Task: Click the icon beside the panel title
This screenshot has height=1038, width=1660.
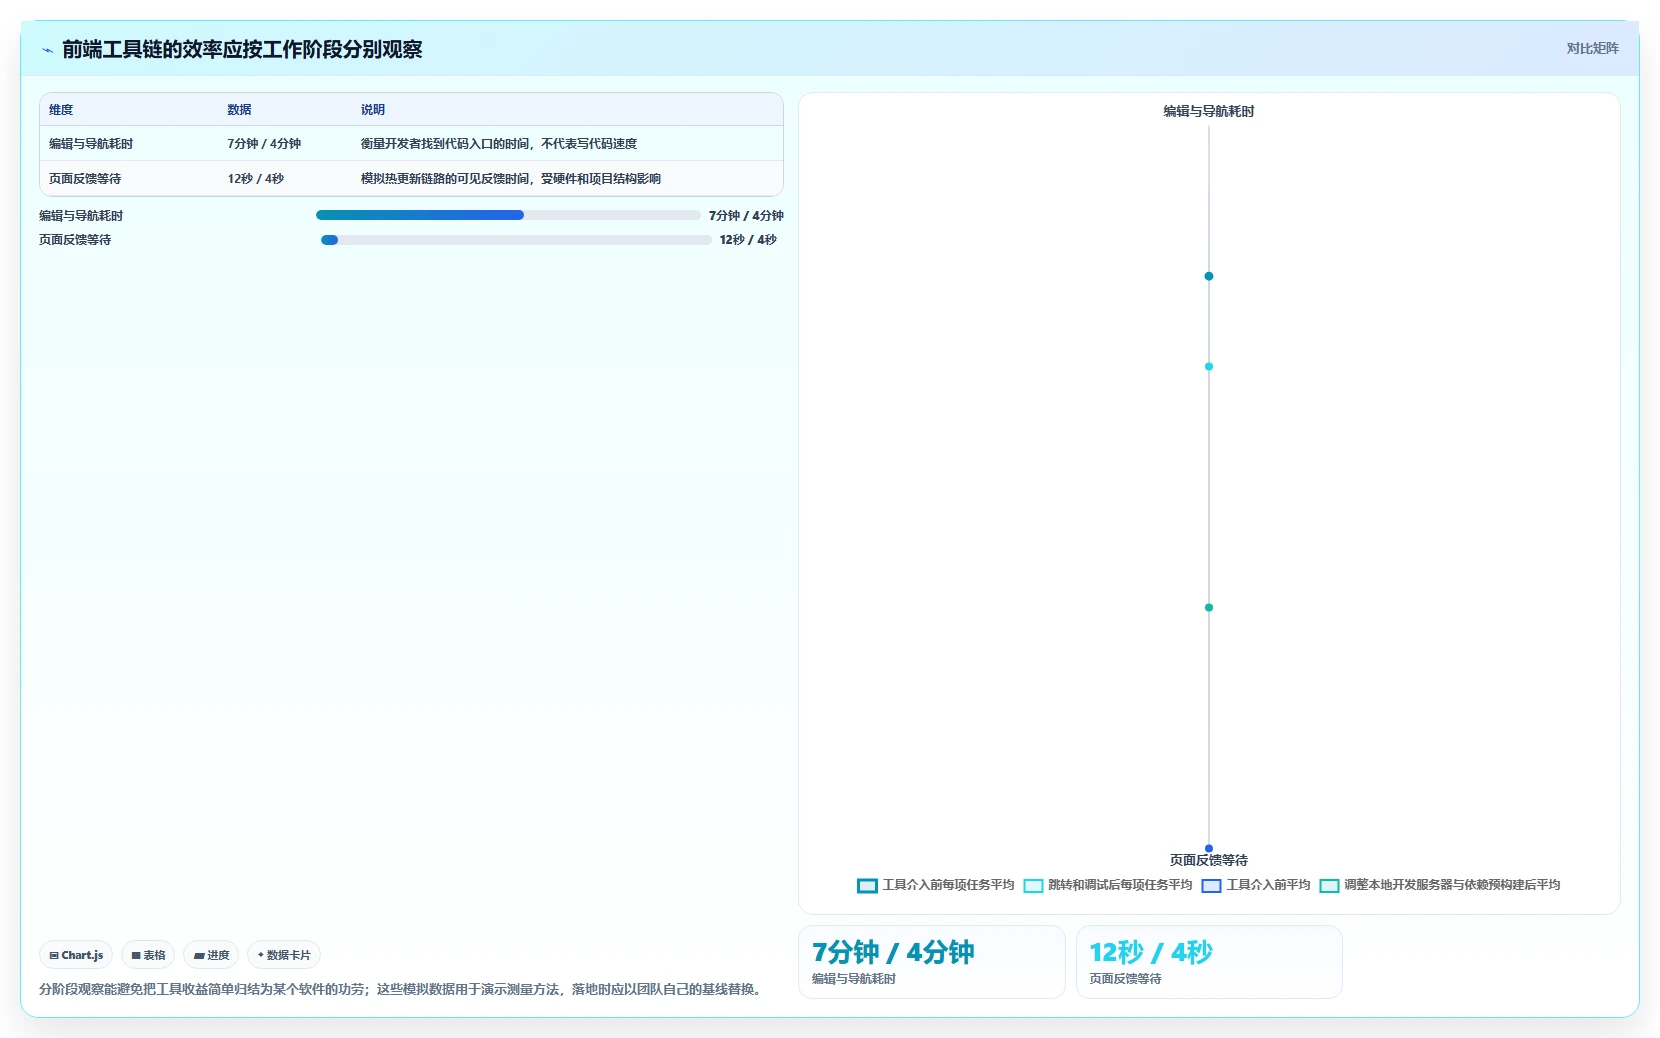Action: point(47,50)
